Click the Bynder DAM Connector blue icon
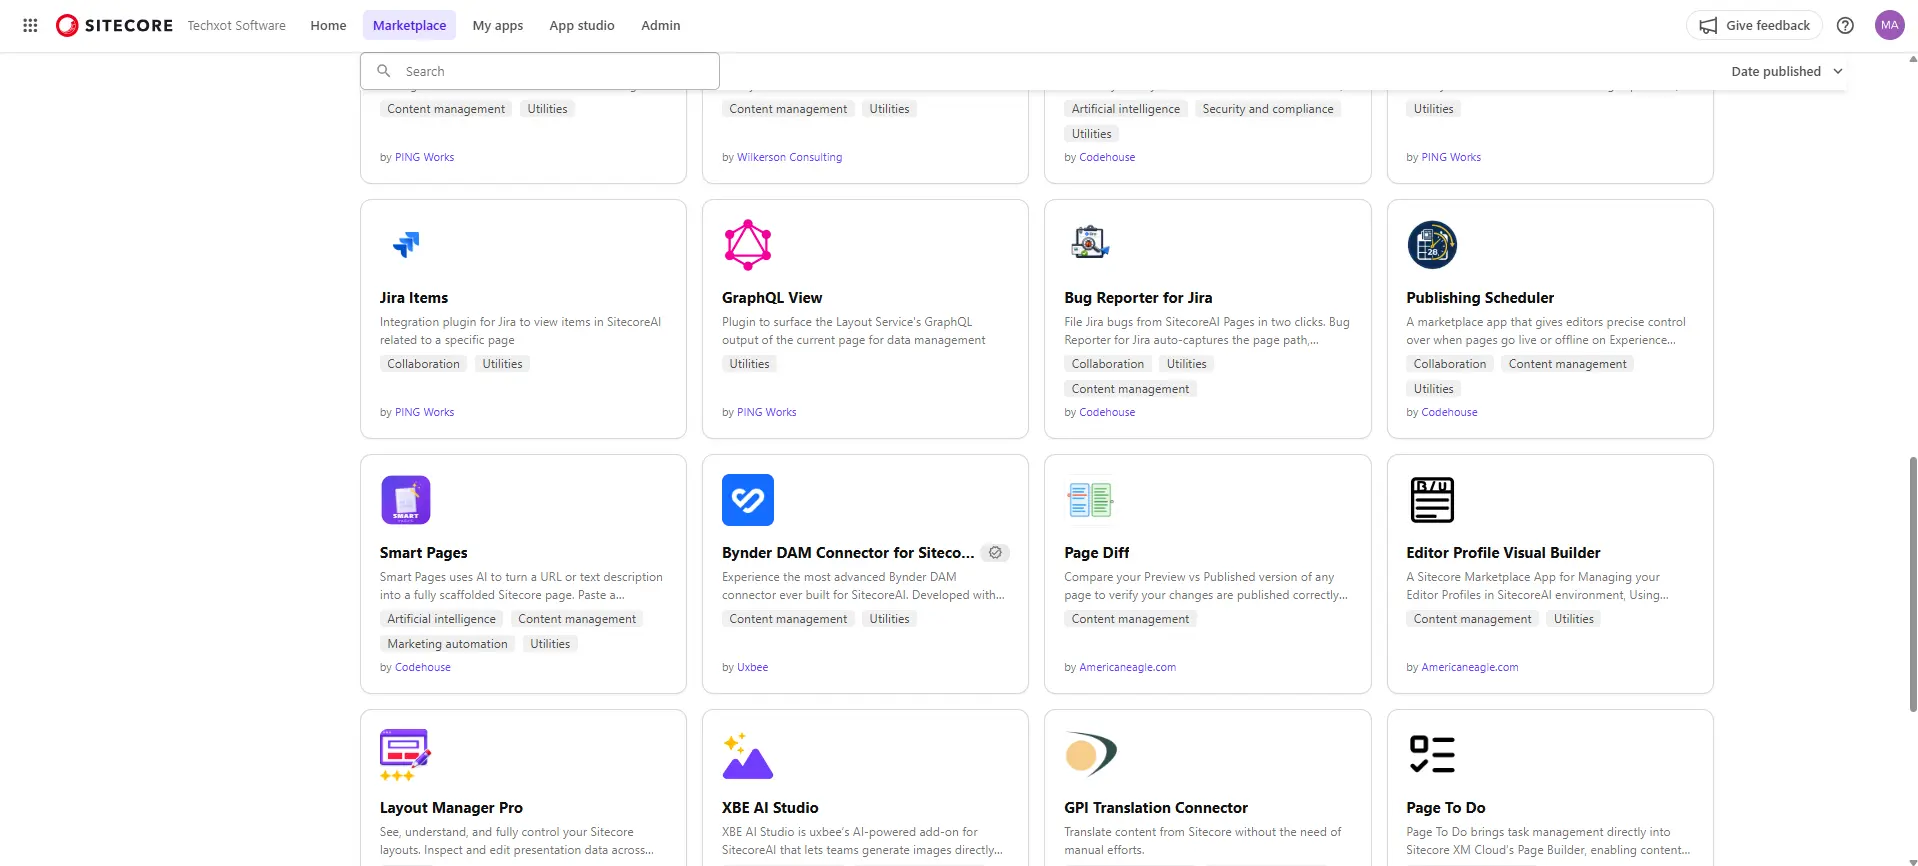 (748, 500)
